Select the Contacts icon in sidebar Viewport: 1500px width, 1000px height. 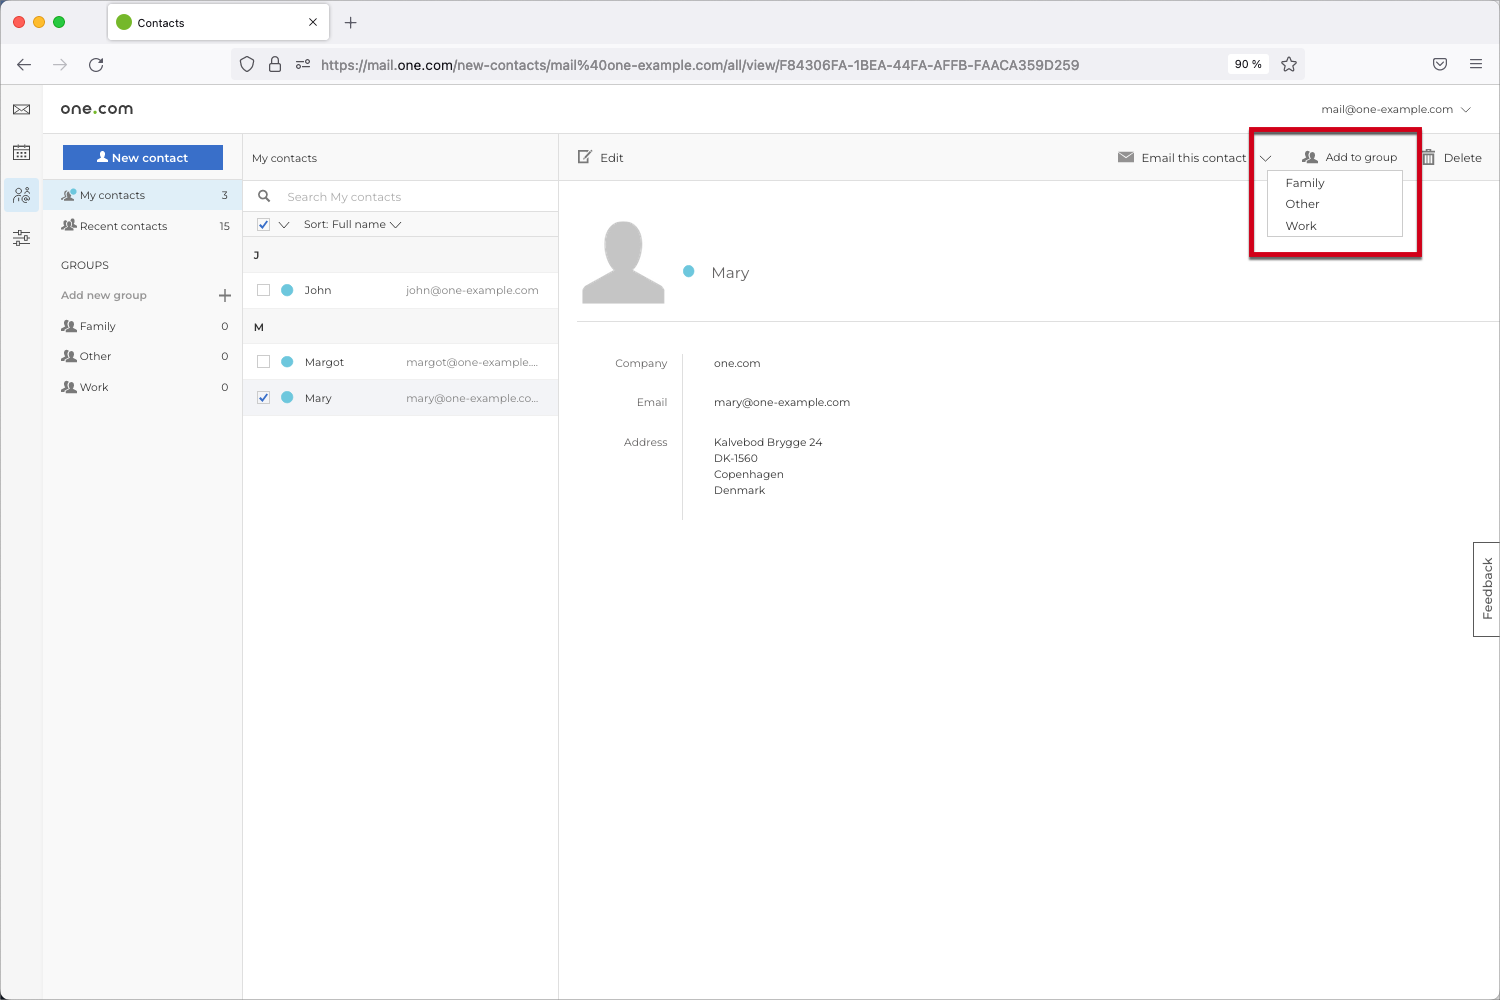(21, 194)
